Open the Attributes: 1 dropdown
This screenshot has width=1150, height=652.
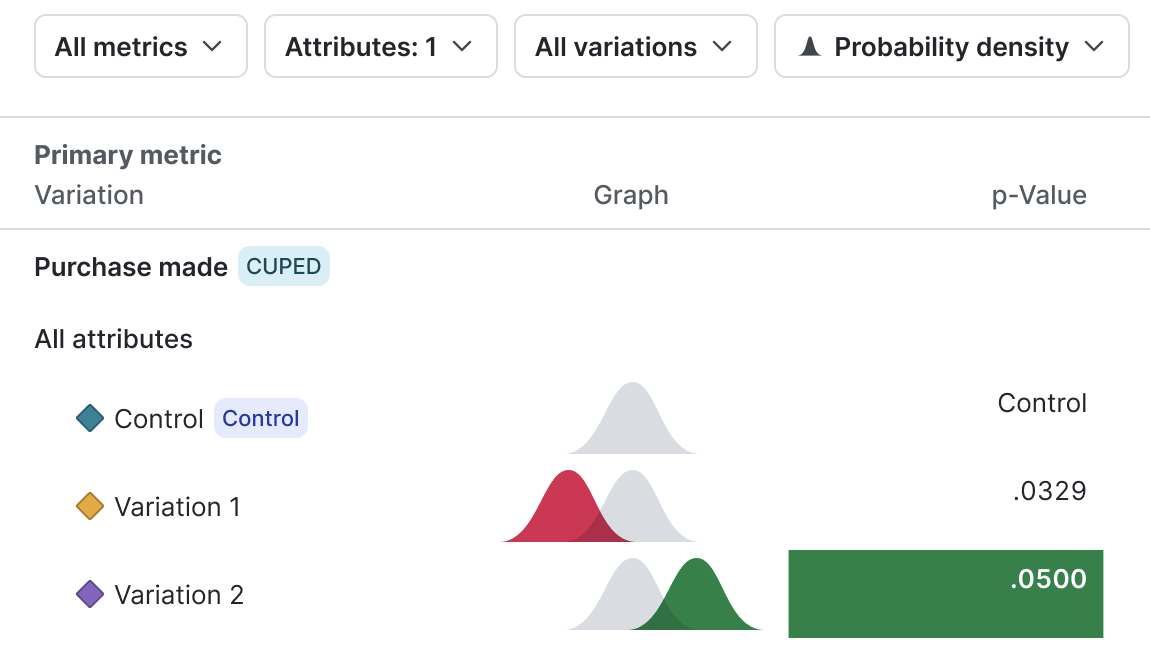pyautogui.click(x=380, y=46)
